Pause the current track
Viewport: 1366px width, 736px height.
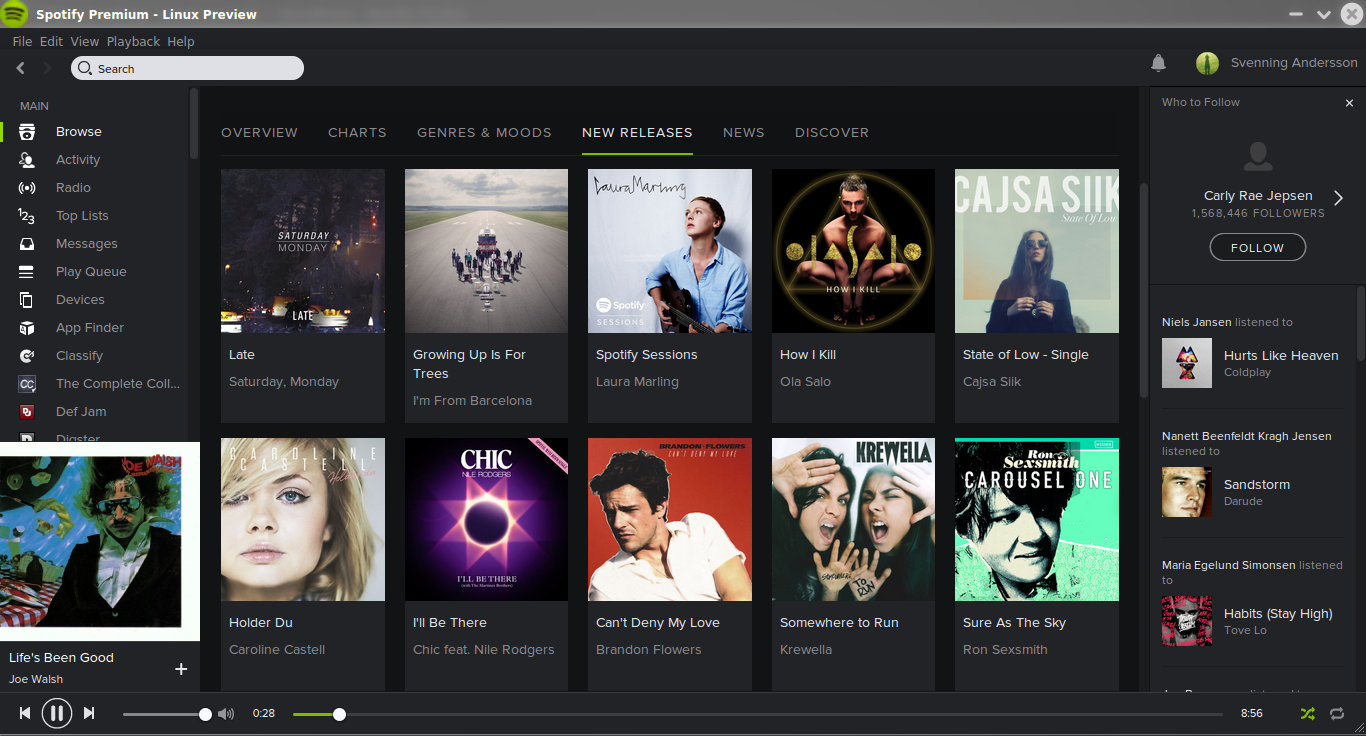(57, 713)
